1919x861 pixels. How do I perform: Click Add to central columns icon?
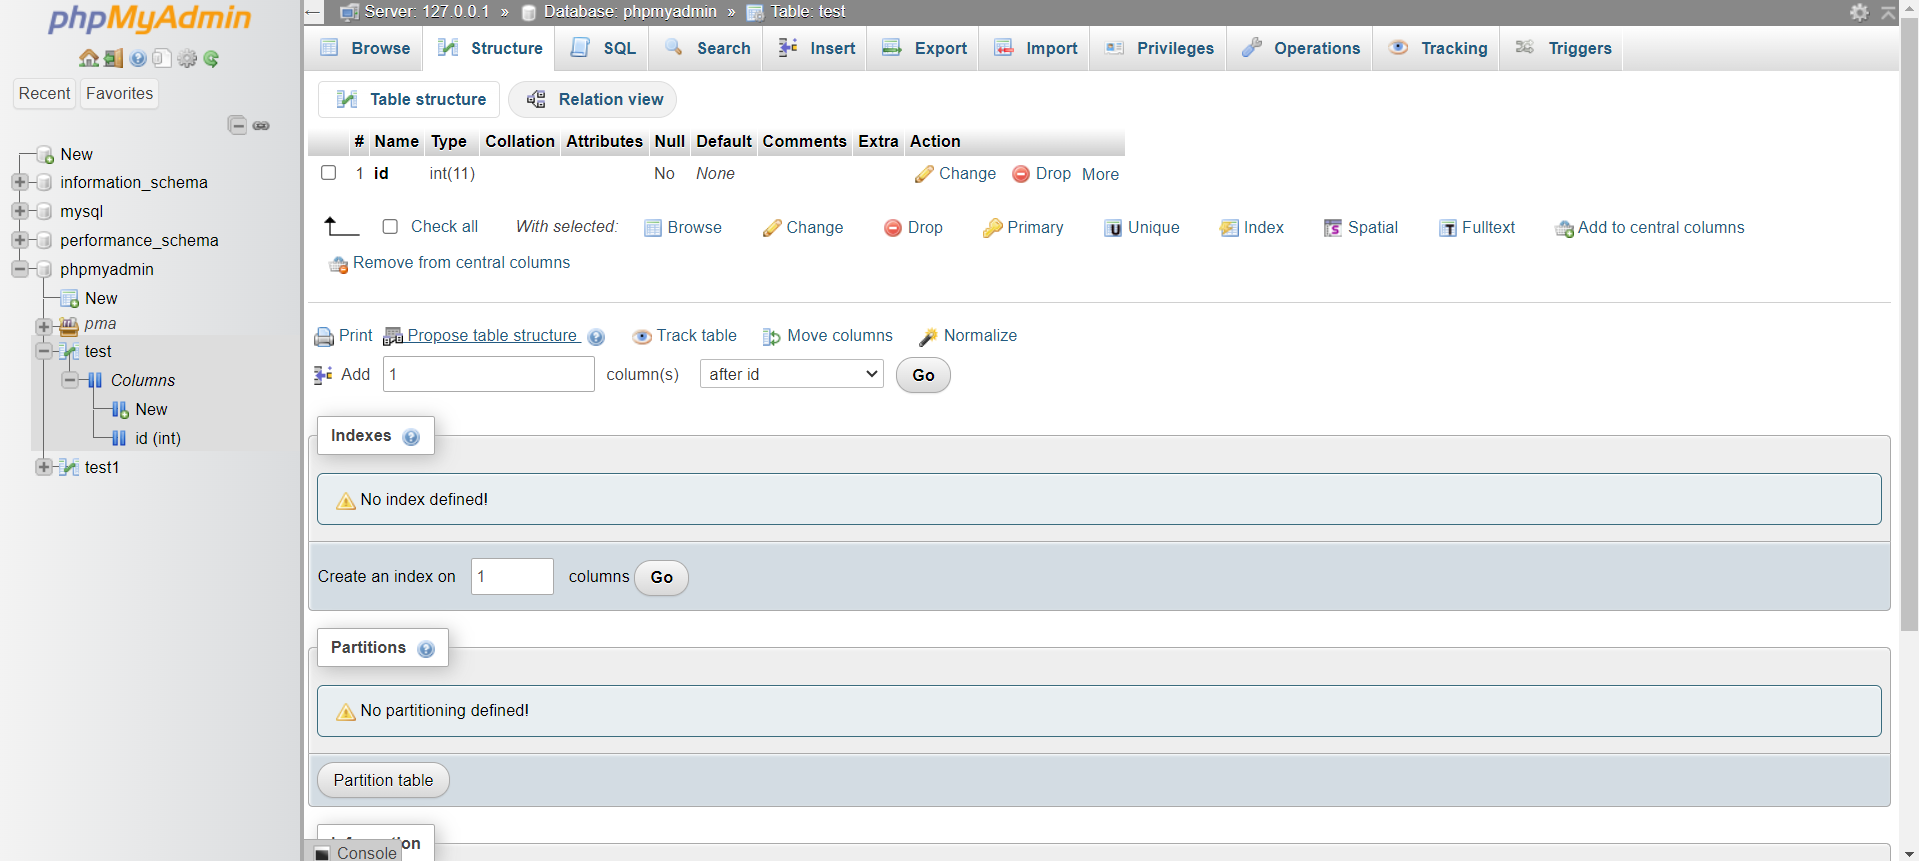tap(1565, 229)
